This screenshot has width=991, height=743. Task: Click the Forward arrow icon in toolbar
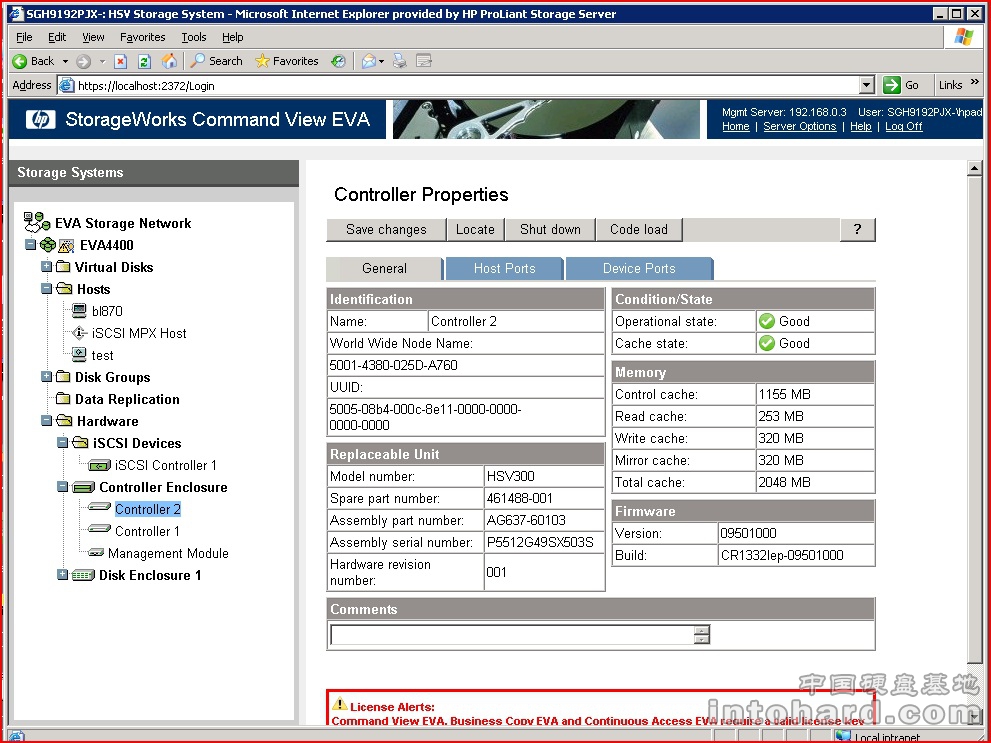(x=83, y=61)
